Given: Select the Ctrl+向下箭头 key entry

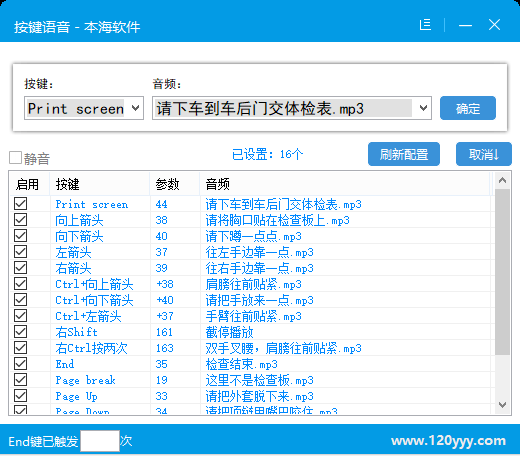Looking at the screenshot, I should pos(94,300).
